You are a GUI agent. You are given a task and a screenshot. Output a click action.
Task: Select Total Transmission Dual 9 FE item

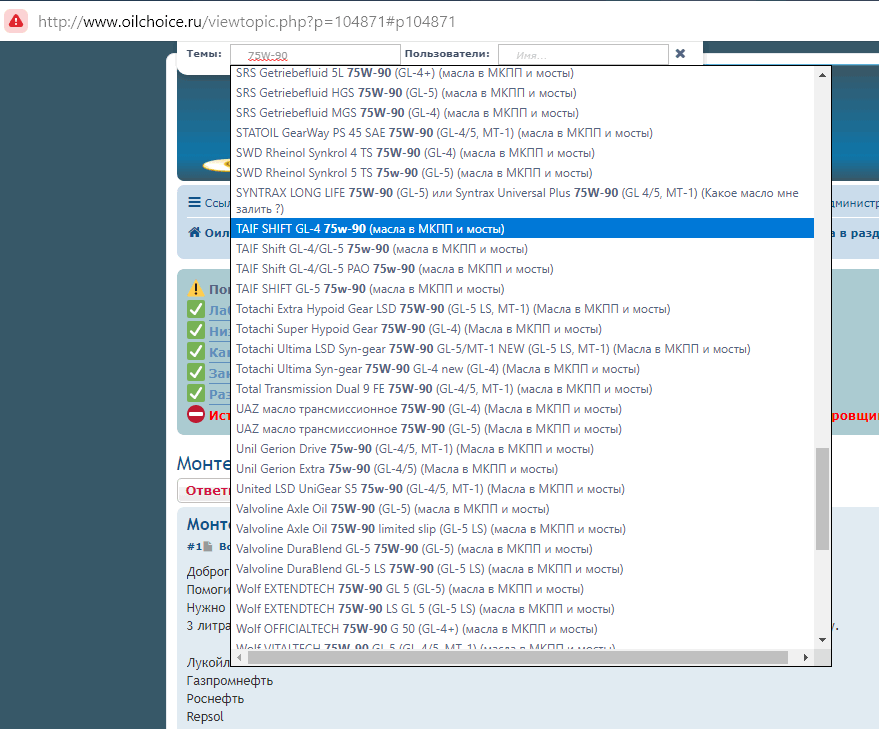pos(522,389)
